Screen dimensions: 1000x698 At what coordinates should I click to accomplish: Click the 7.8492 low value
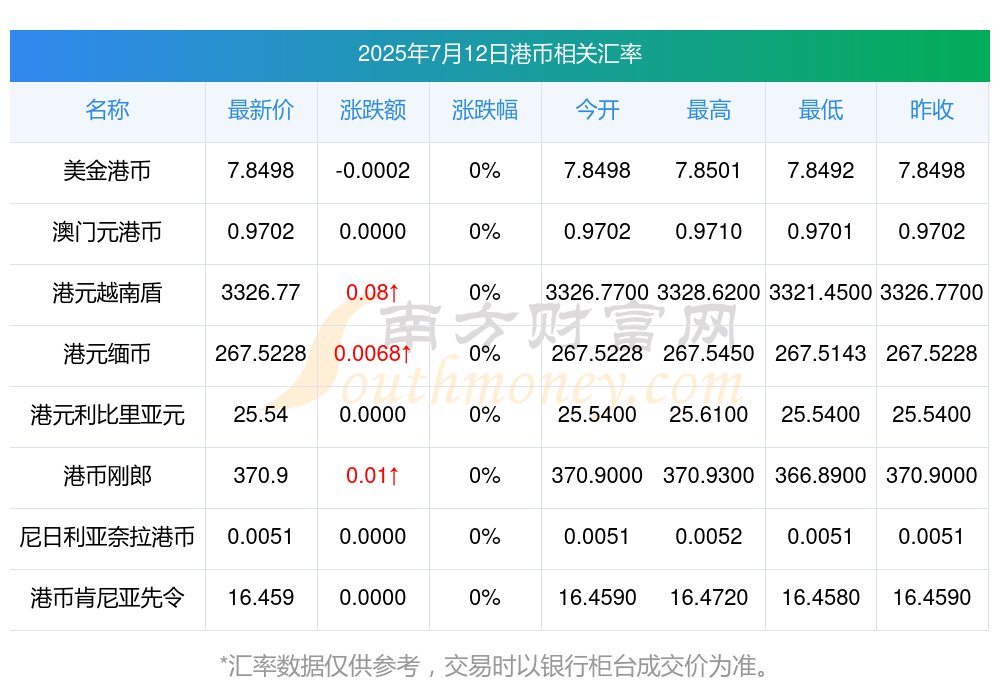click(x=821, y=170)
